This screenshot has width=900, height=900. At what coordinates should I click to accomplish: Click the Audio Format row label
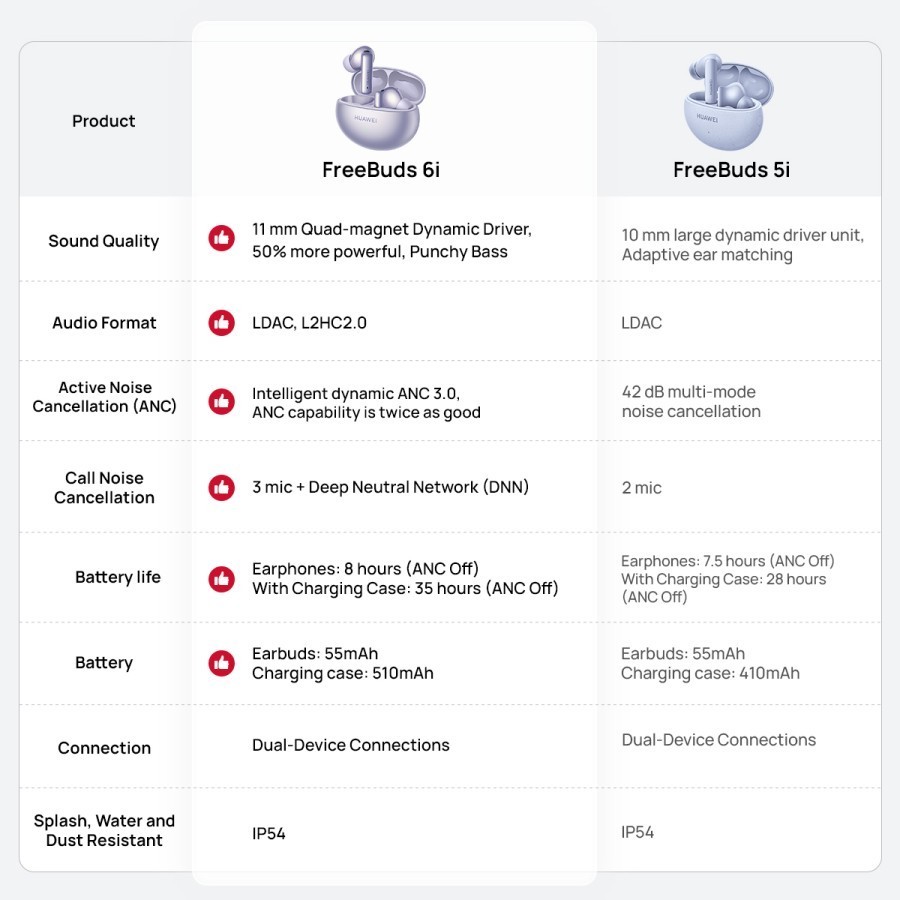[x=104, y=323]
